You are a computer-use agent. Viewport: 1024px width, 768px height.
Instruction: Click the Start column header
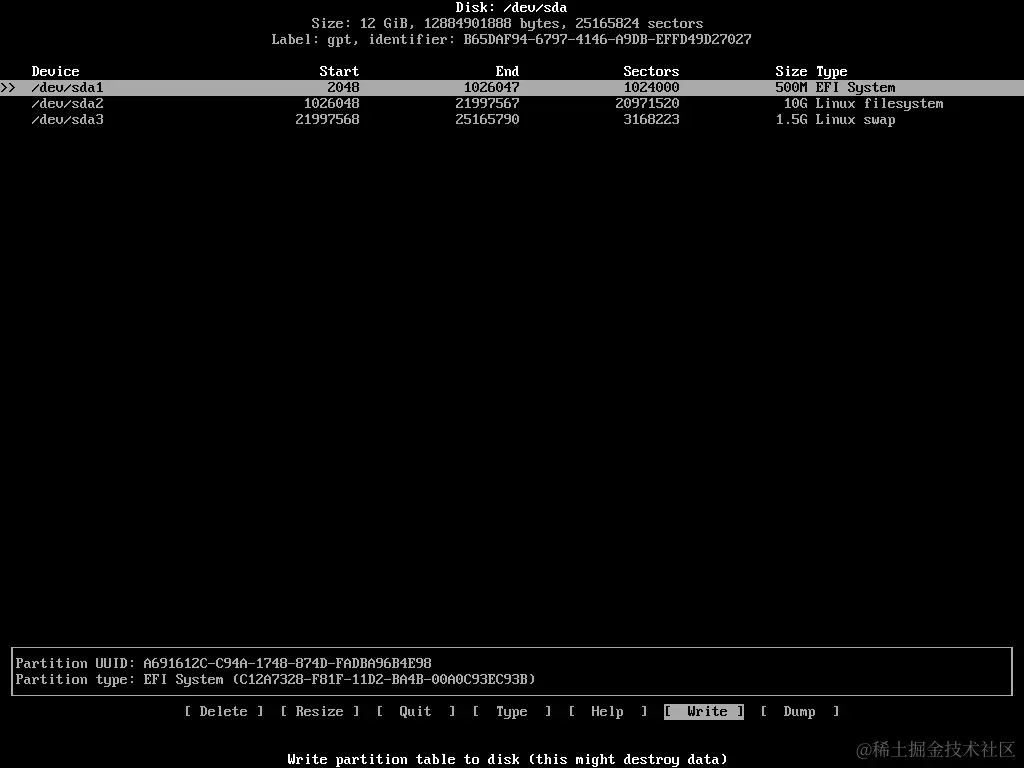tap(338, 71)
